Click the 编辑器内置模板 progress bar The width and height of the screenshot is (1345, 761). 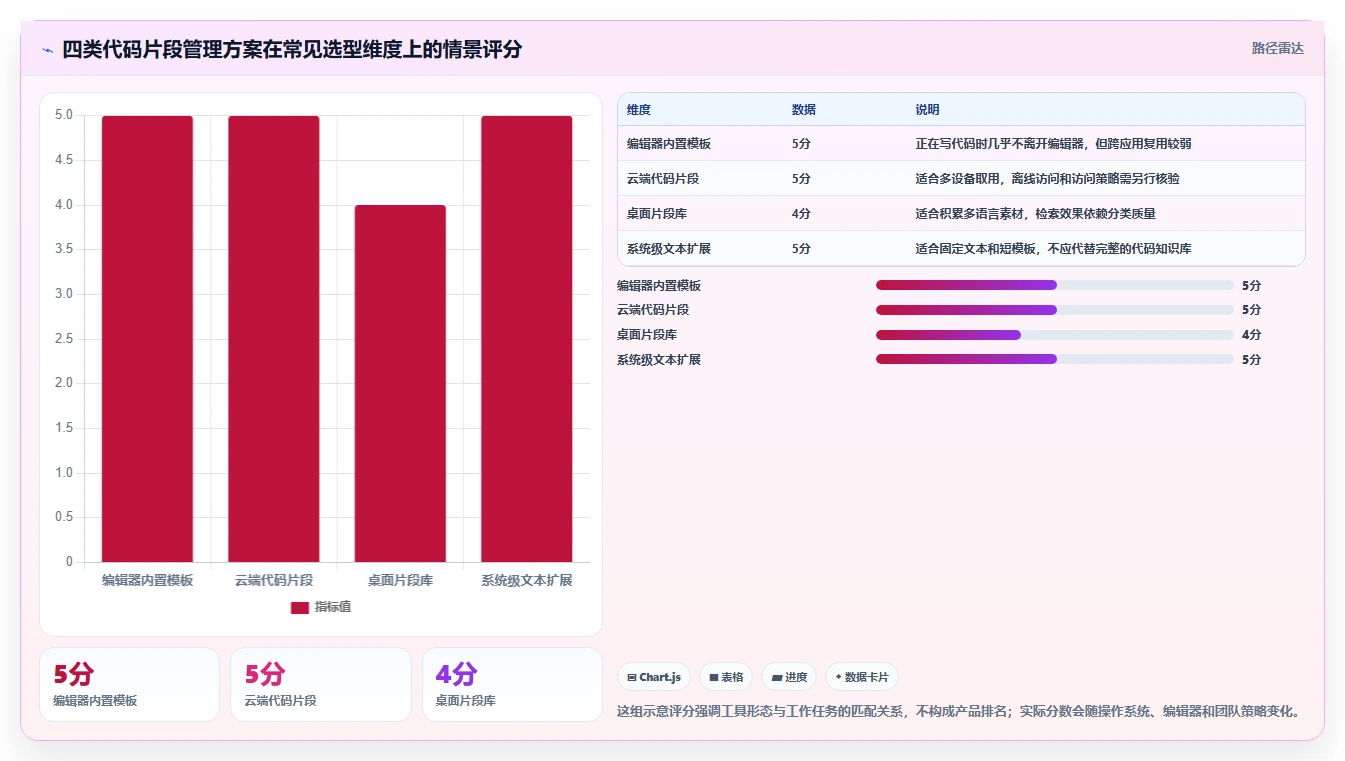tap(1055, 285)
